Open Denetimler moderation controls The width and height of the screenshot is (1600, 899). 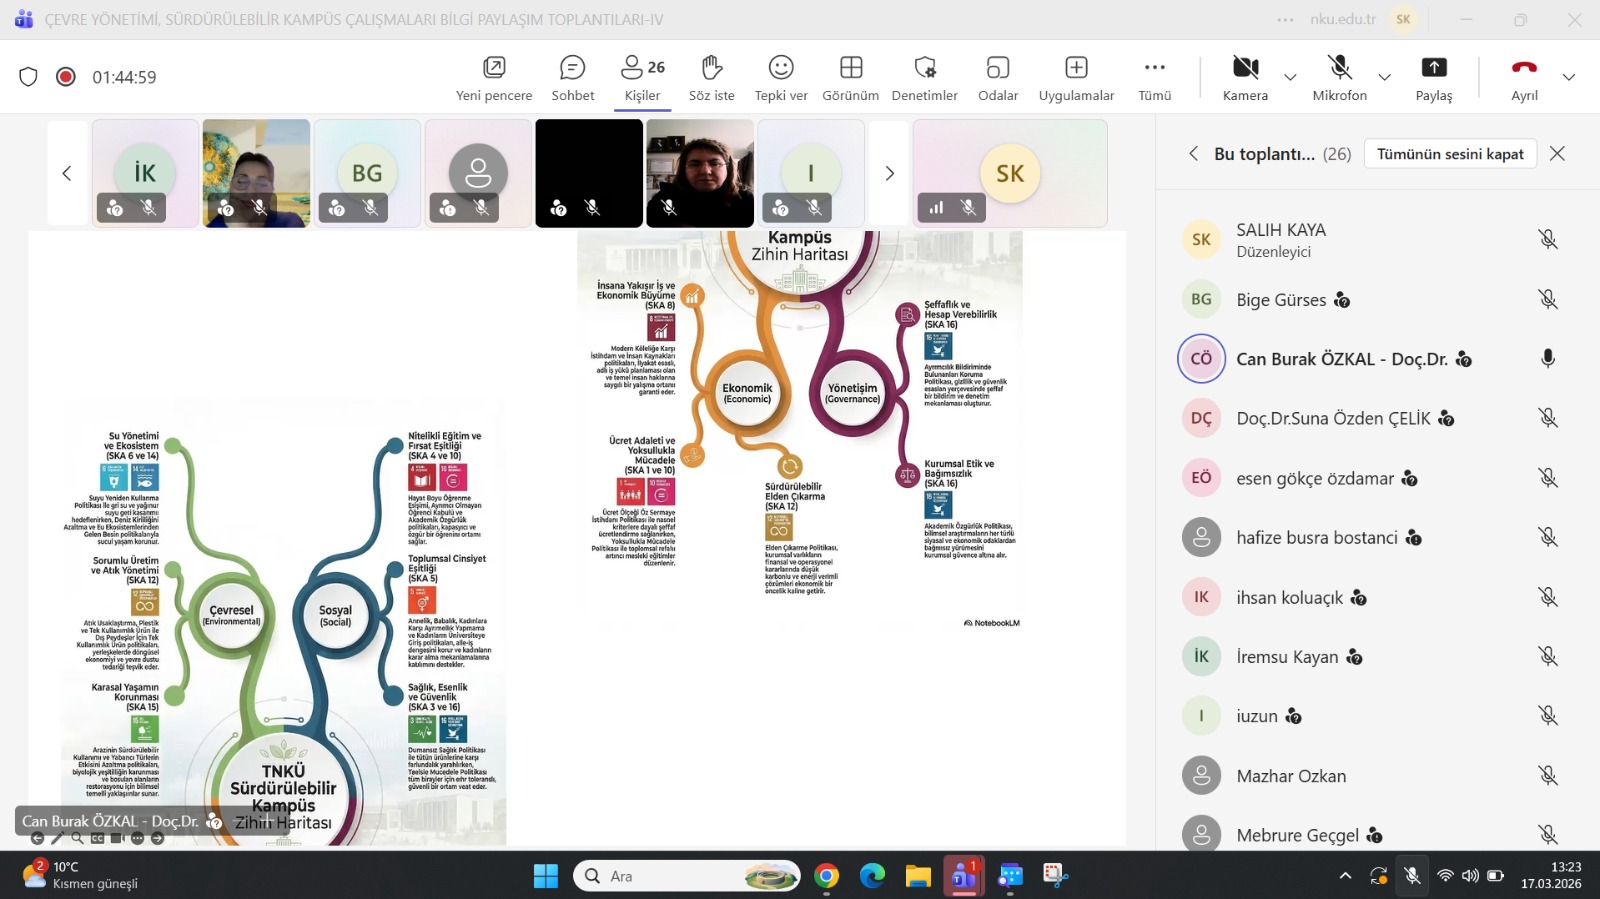pos(924,77)
